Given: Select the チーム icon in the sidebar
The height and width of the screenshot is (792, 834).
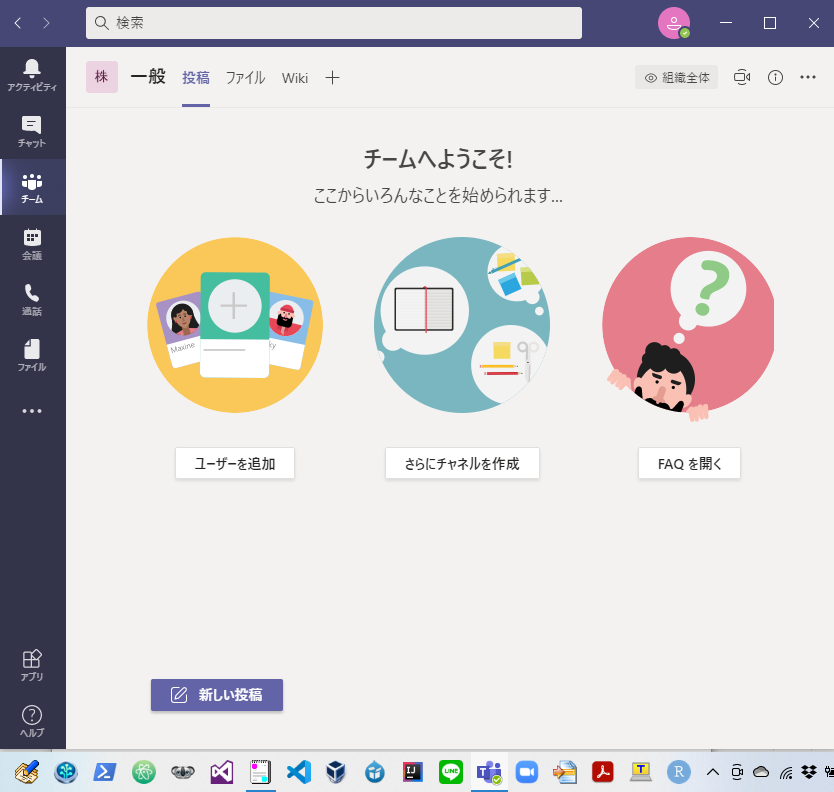Looking at the screenshot, I should coord(32,187).
